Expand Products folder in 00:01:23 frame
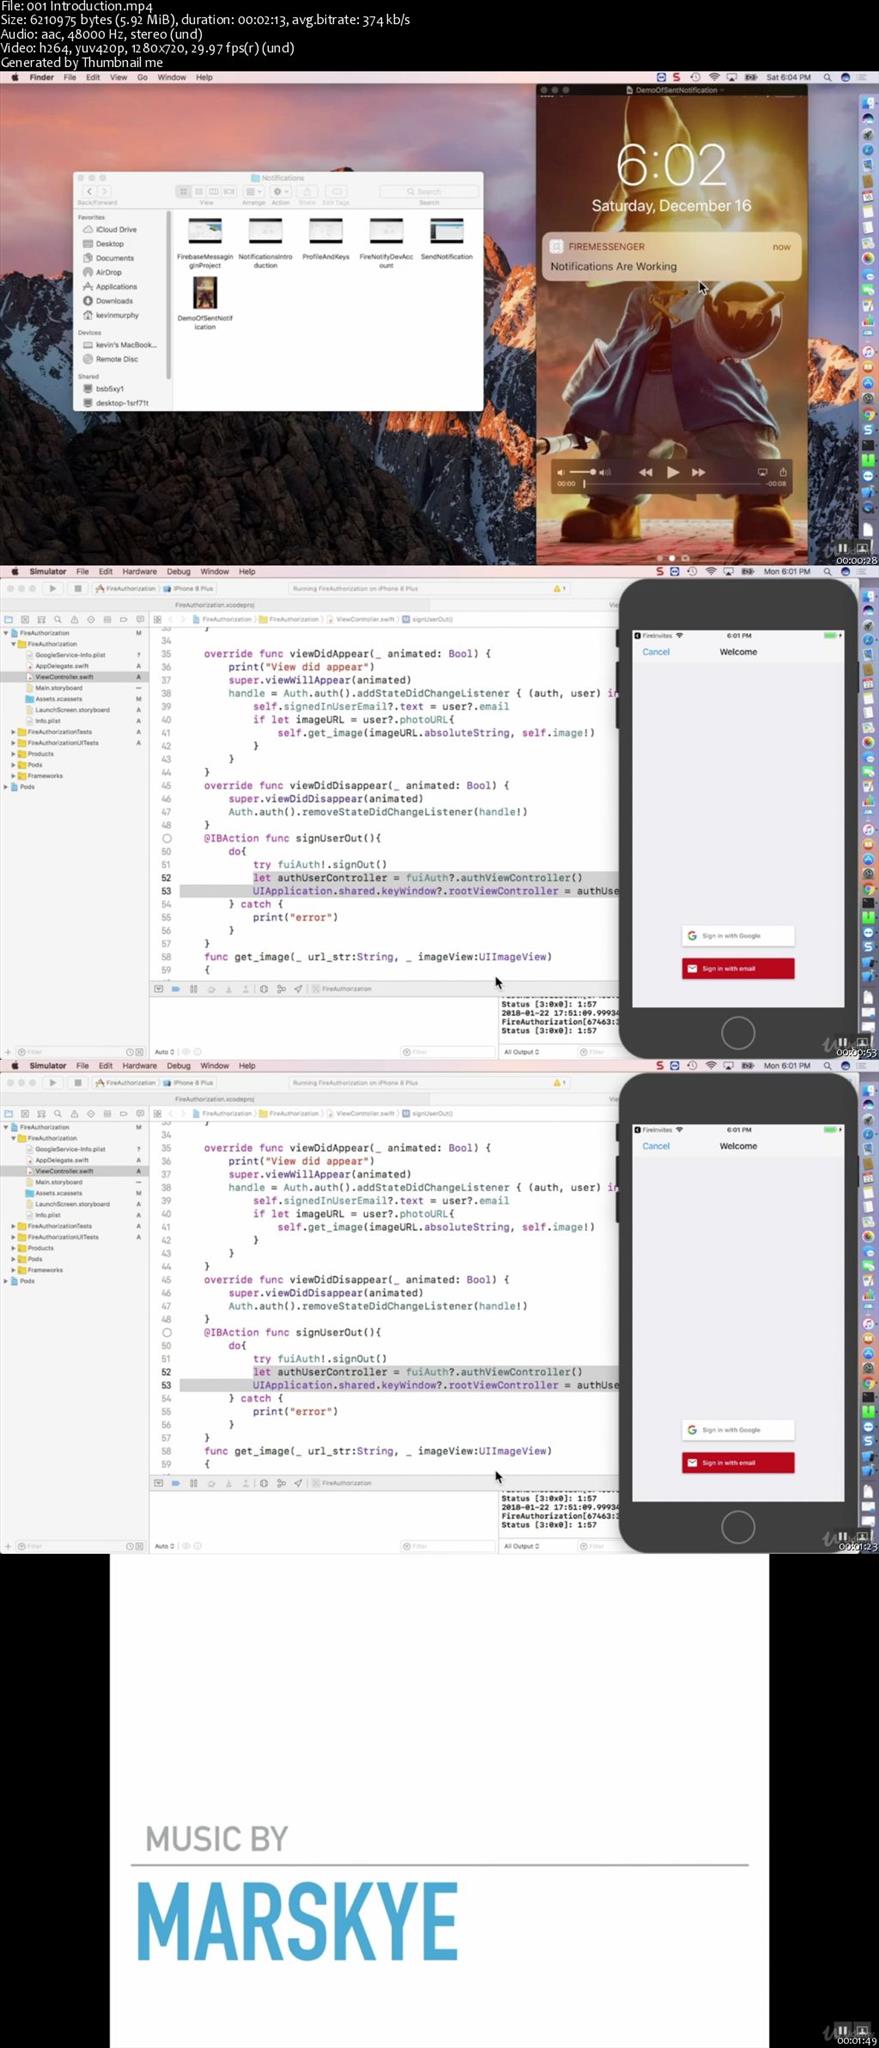Viewport: 879px width, 2048px height. coord(13,1248)
